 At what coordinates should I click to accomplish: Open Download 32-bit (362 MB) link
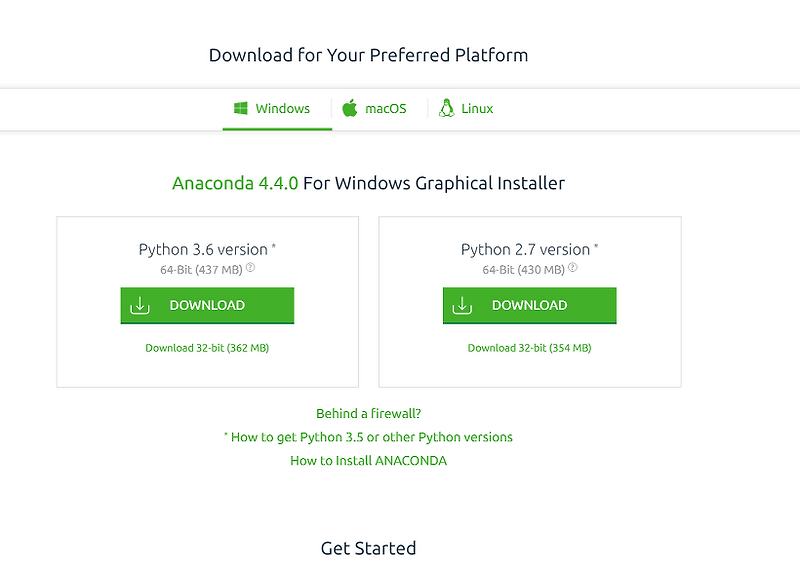pos(207,348)
